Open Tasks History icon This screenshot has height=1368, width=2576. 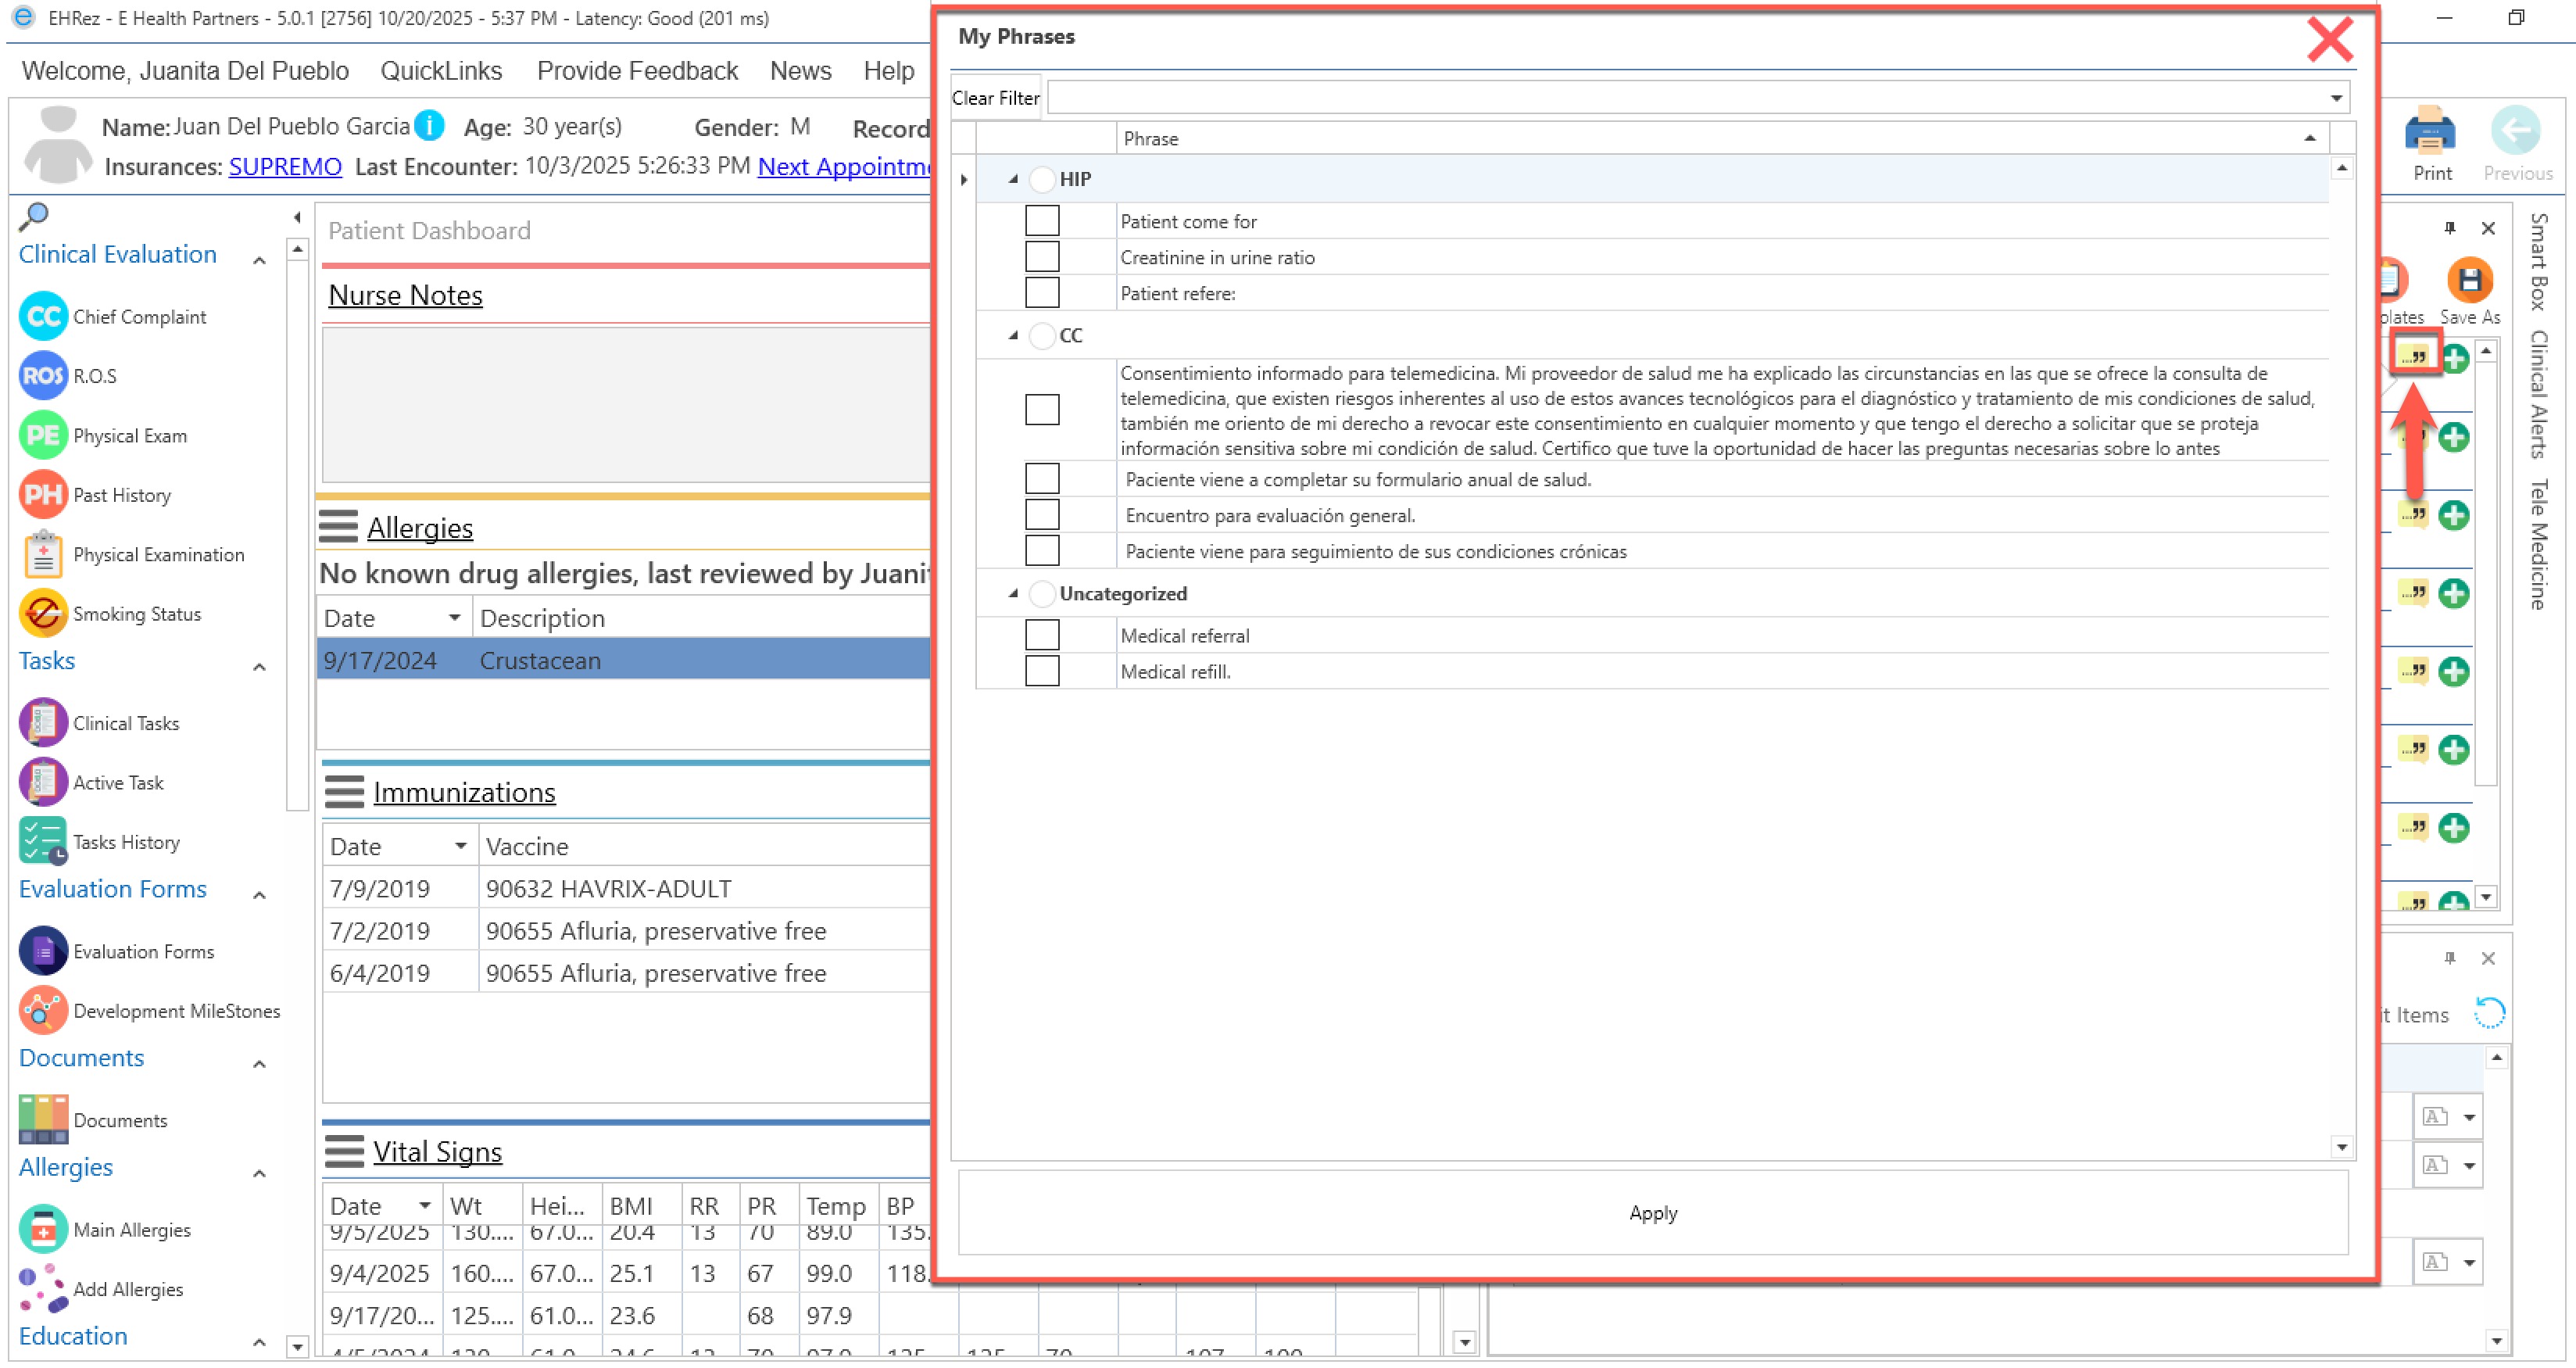43,842
